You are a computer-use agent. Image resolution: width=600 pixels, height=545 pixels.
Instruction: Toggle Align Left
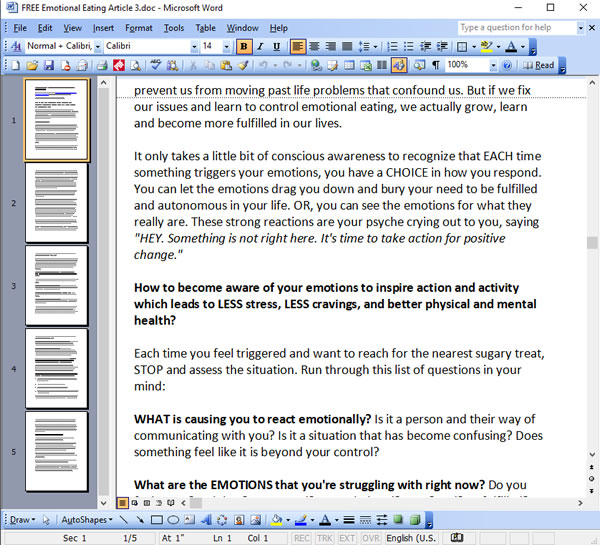coord(297,46)
